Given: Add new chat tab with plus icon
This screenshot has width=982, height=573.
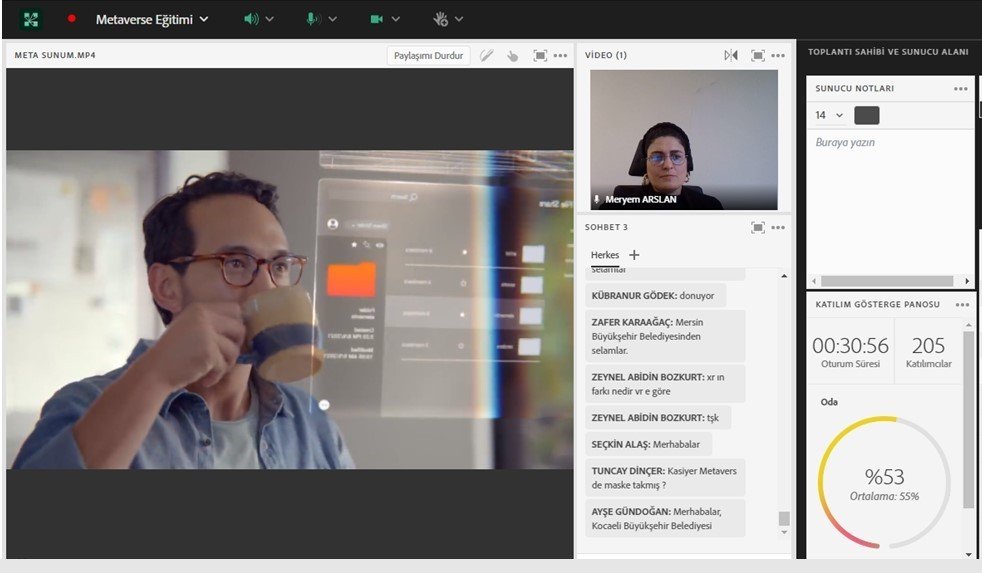Looking at the screenshot, I should pos(634,255).
